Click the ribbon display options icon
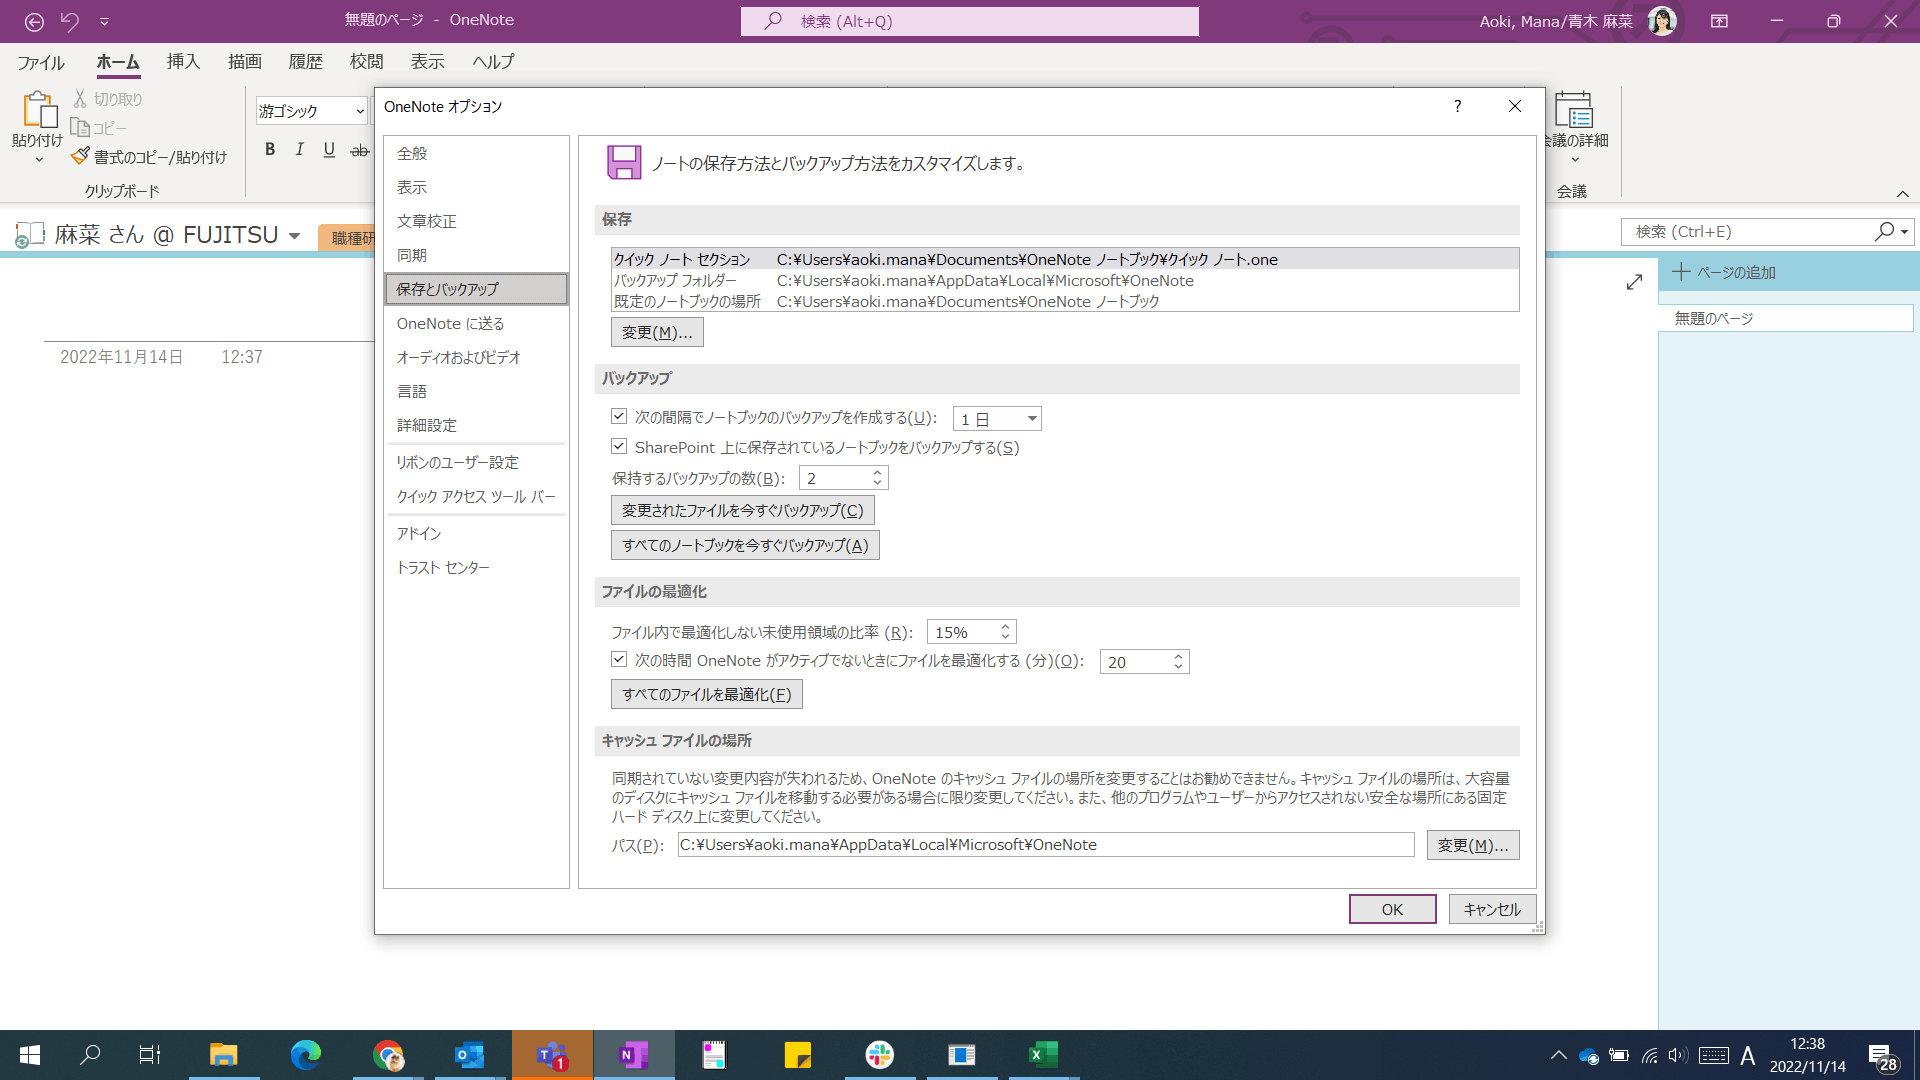 [x=1720, y=21]
